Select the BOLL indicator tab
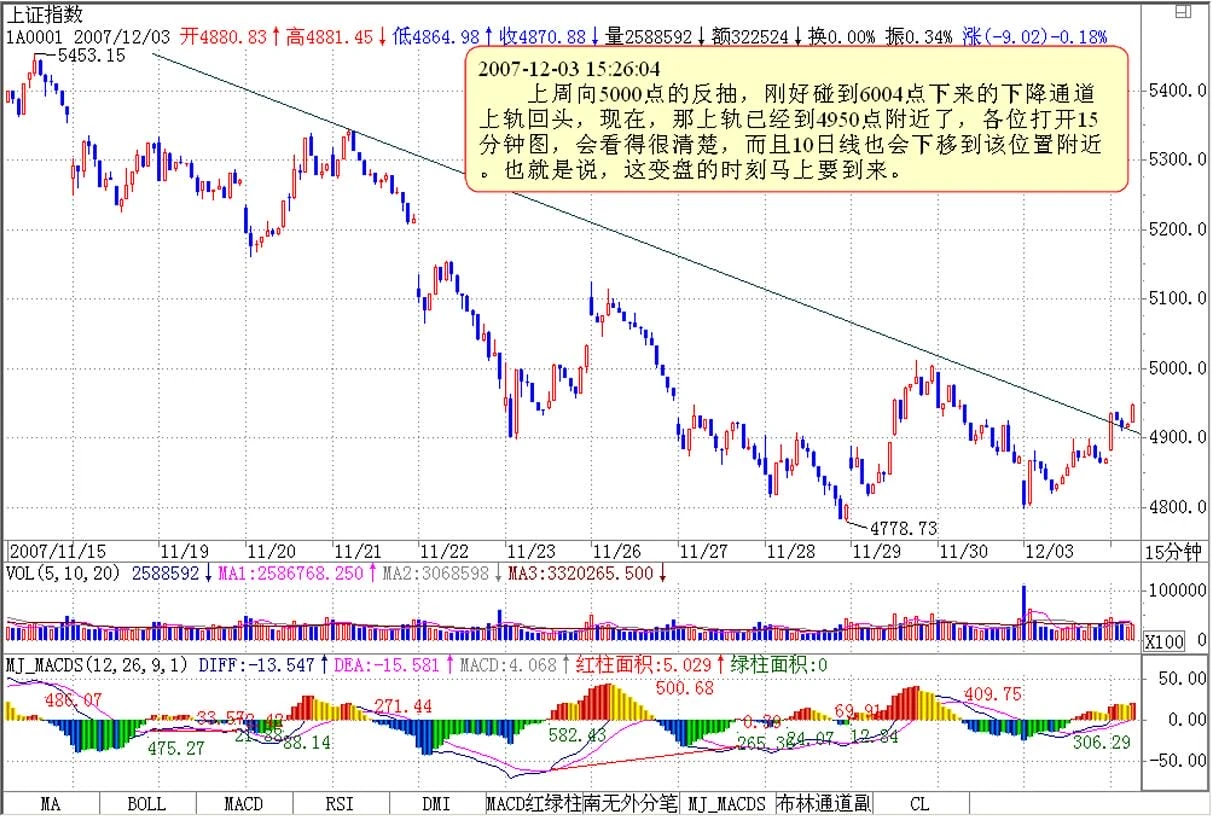The image size is (1212, 816). point(147,804)
